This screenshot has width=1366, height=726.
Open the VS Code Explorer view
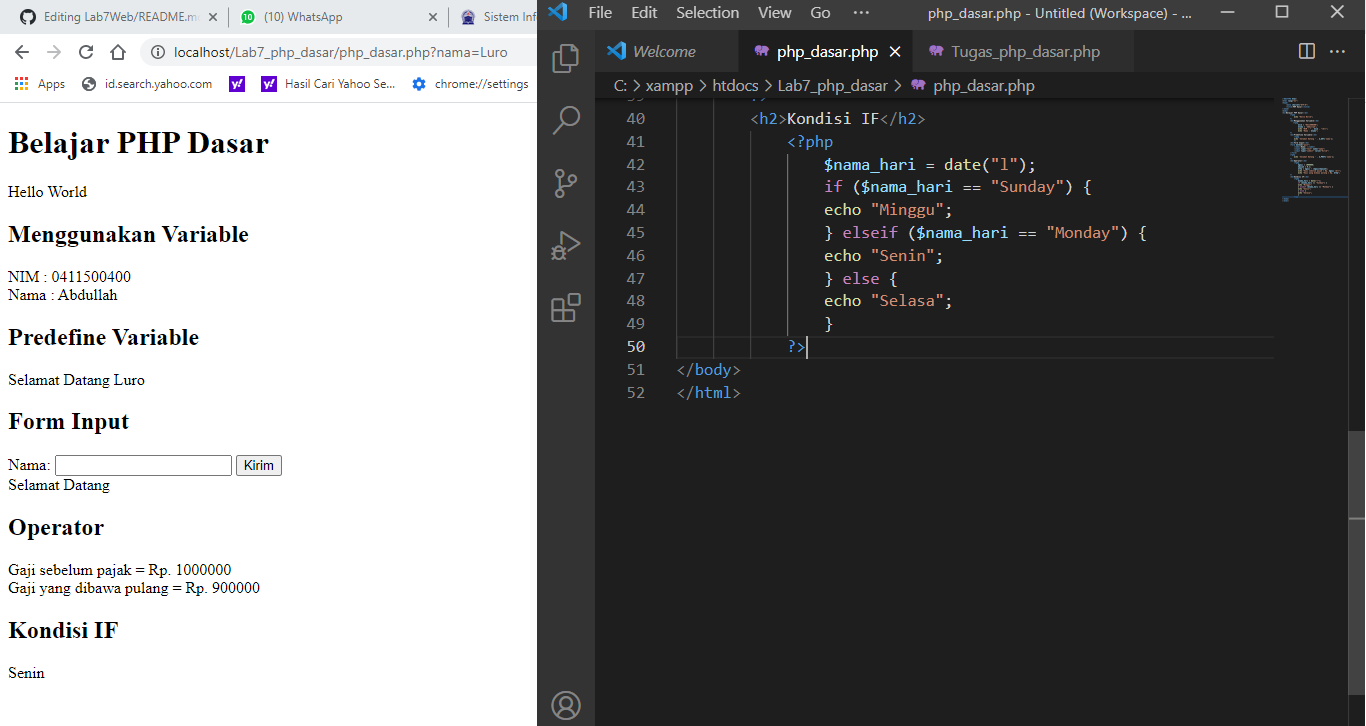565,58
